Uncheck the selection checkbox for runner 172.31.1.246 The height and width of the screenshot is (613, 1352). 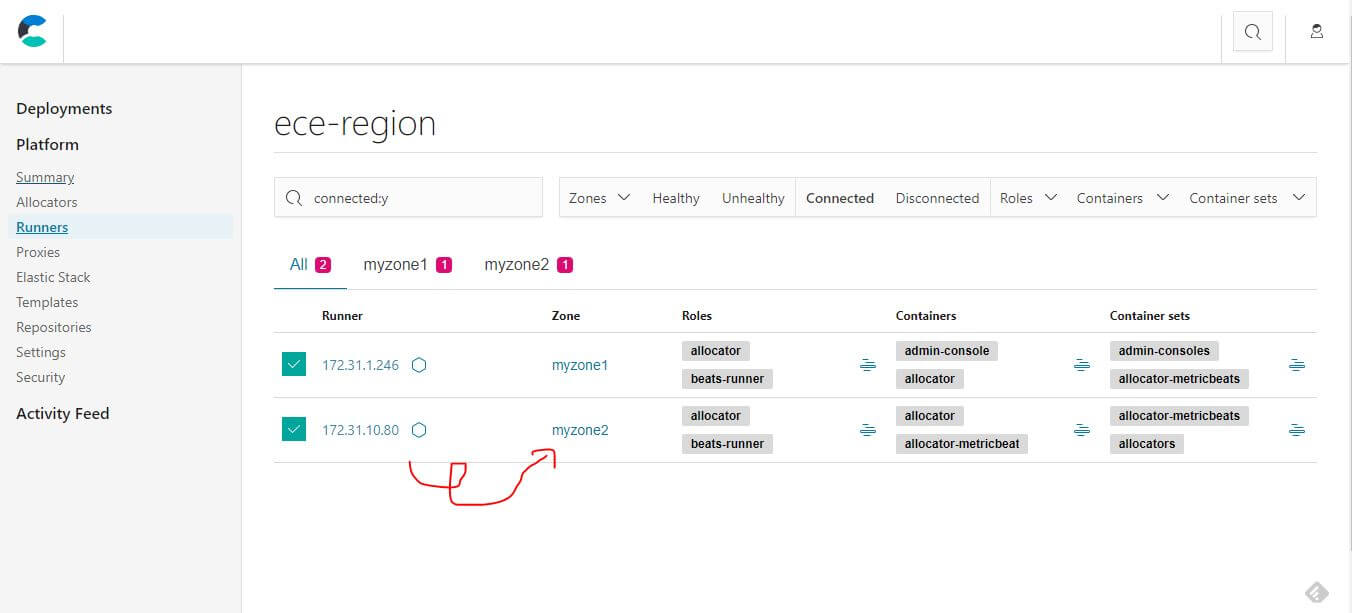click(x=293, y=364)
